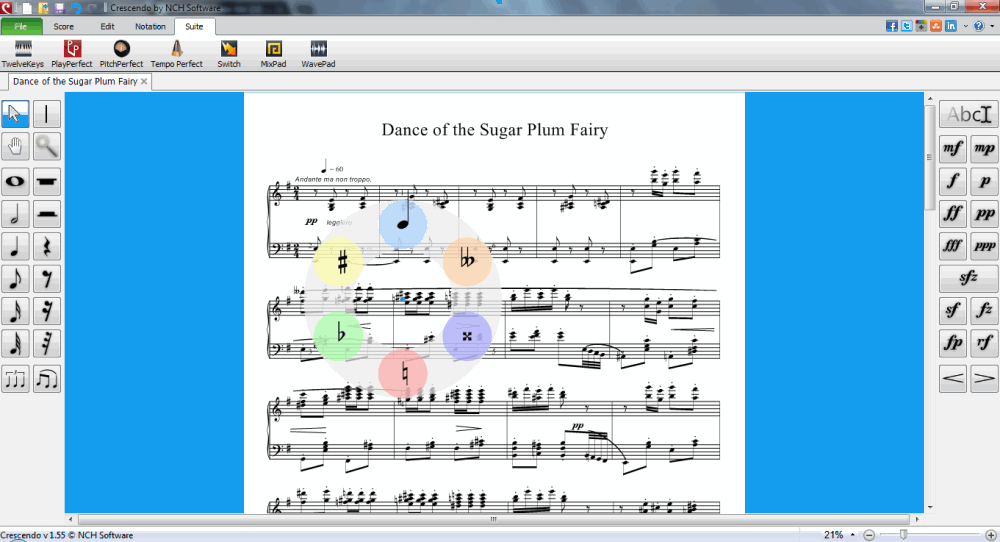Select the quarter note tool
Viewport: 1000px width, 542px height.
tap(15, 247)
